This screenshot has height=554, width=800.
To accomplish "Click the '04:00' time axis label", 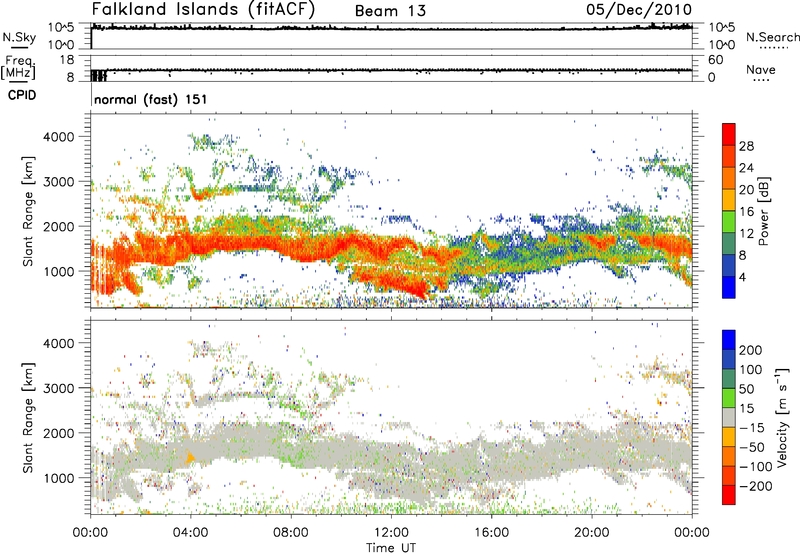I will tap(190, 533).
